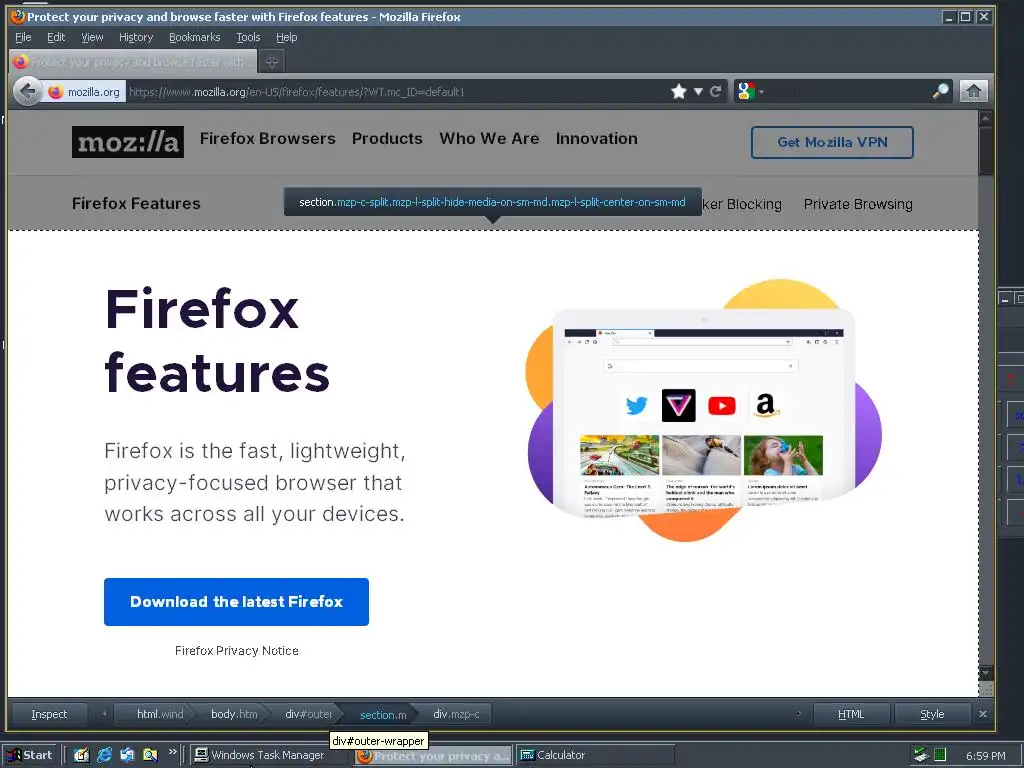The image size is (1024, 768).
Task: Open the Private Browsing link
Action: click(858, 204)
